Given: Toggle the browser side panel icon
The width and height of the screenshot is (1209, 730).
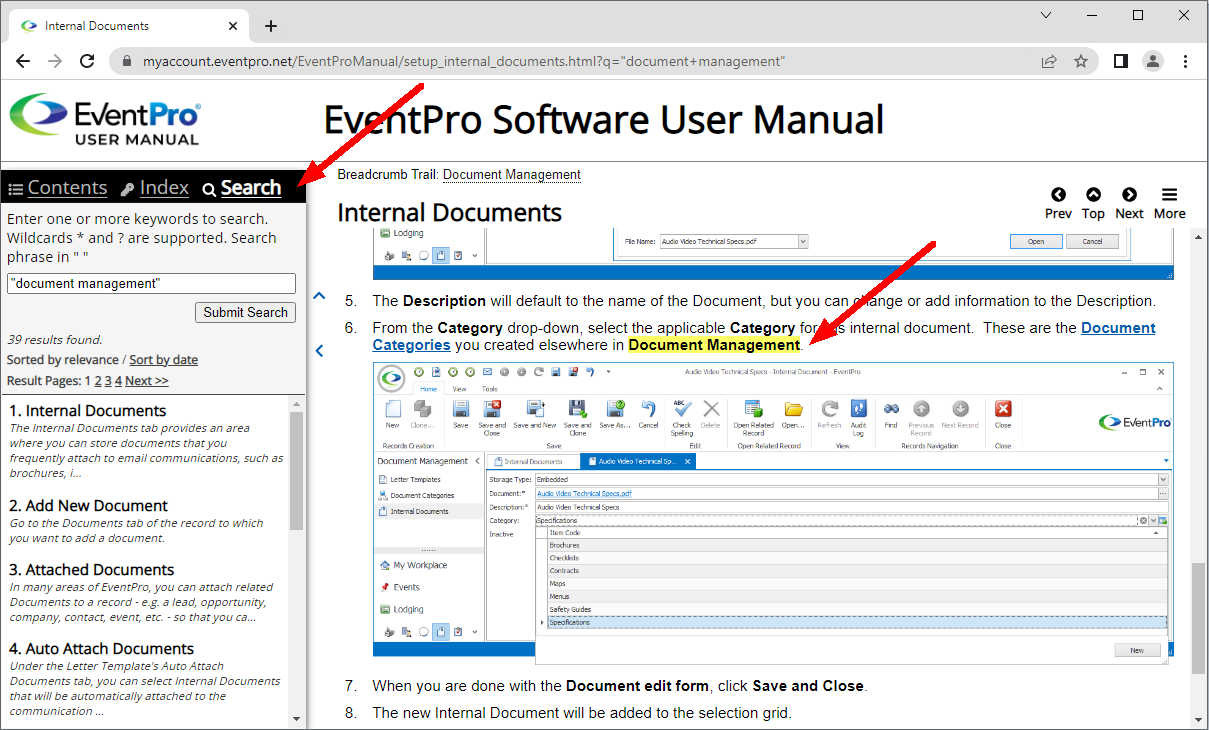Looking at the screenshot, I should click(x=1120, y=61).
